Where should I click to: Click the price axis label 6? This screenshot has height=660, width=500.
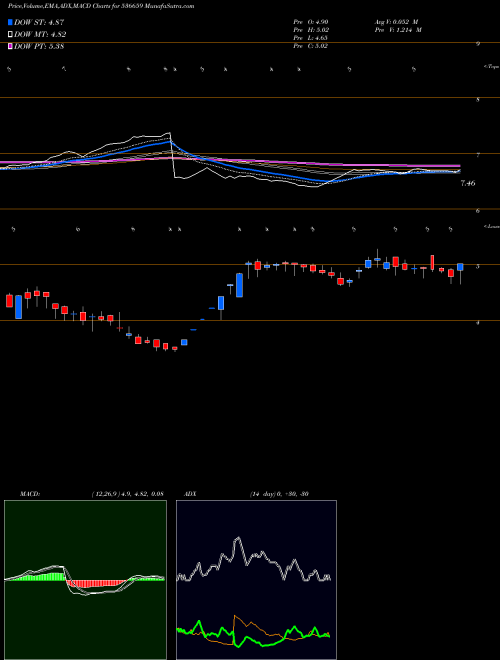click(478, 211)
